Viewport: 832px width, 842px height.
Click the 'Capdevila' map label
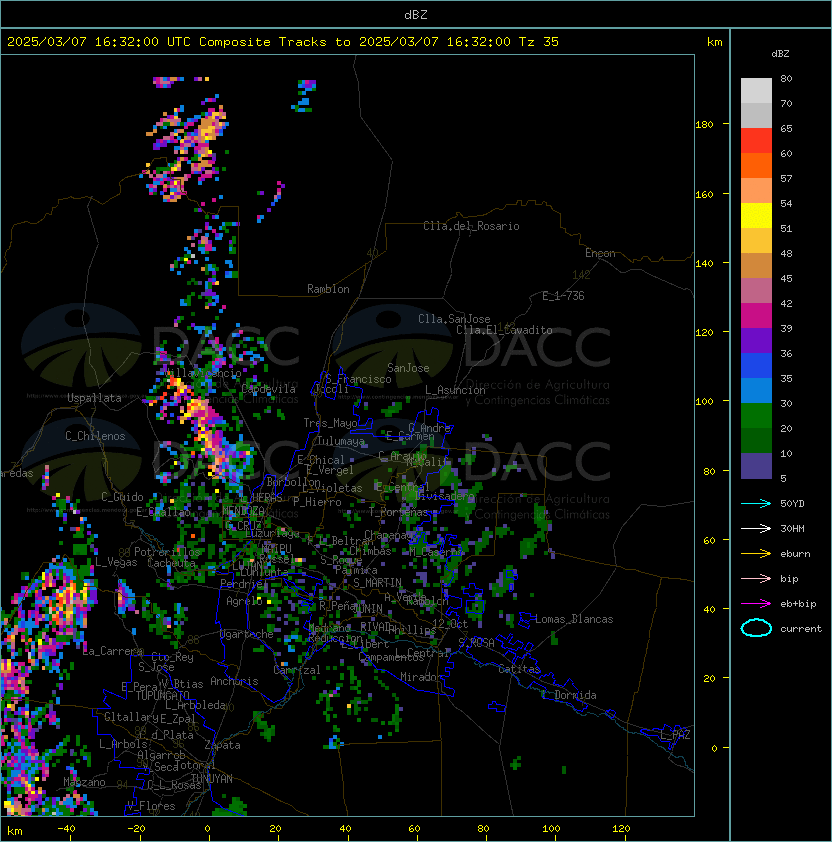pos(269,389)
